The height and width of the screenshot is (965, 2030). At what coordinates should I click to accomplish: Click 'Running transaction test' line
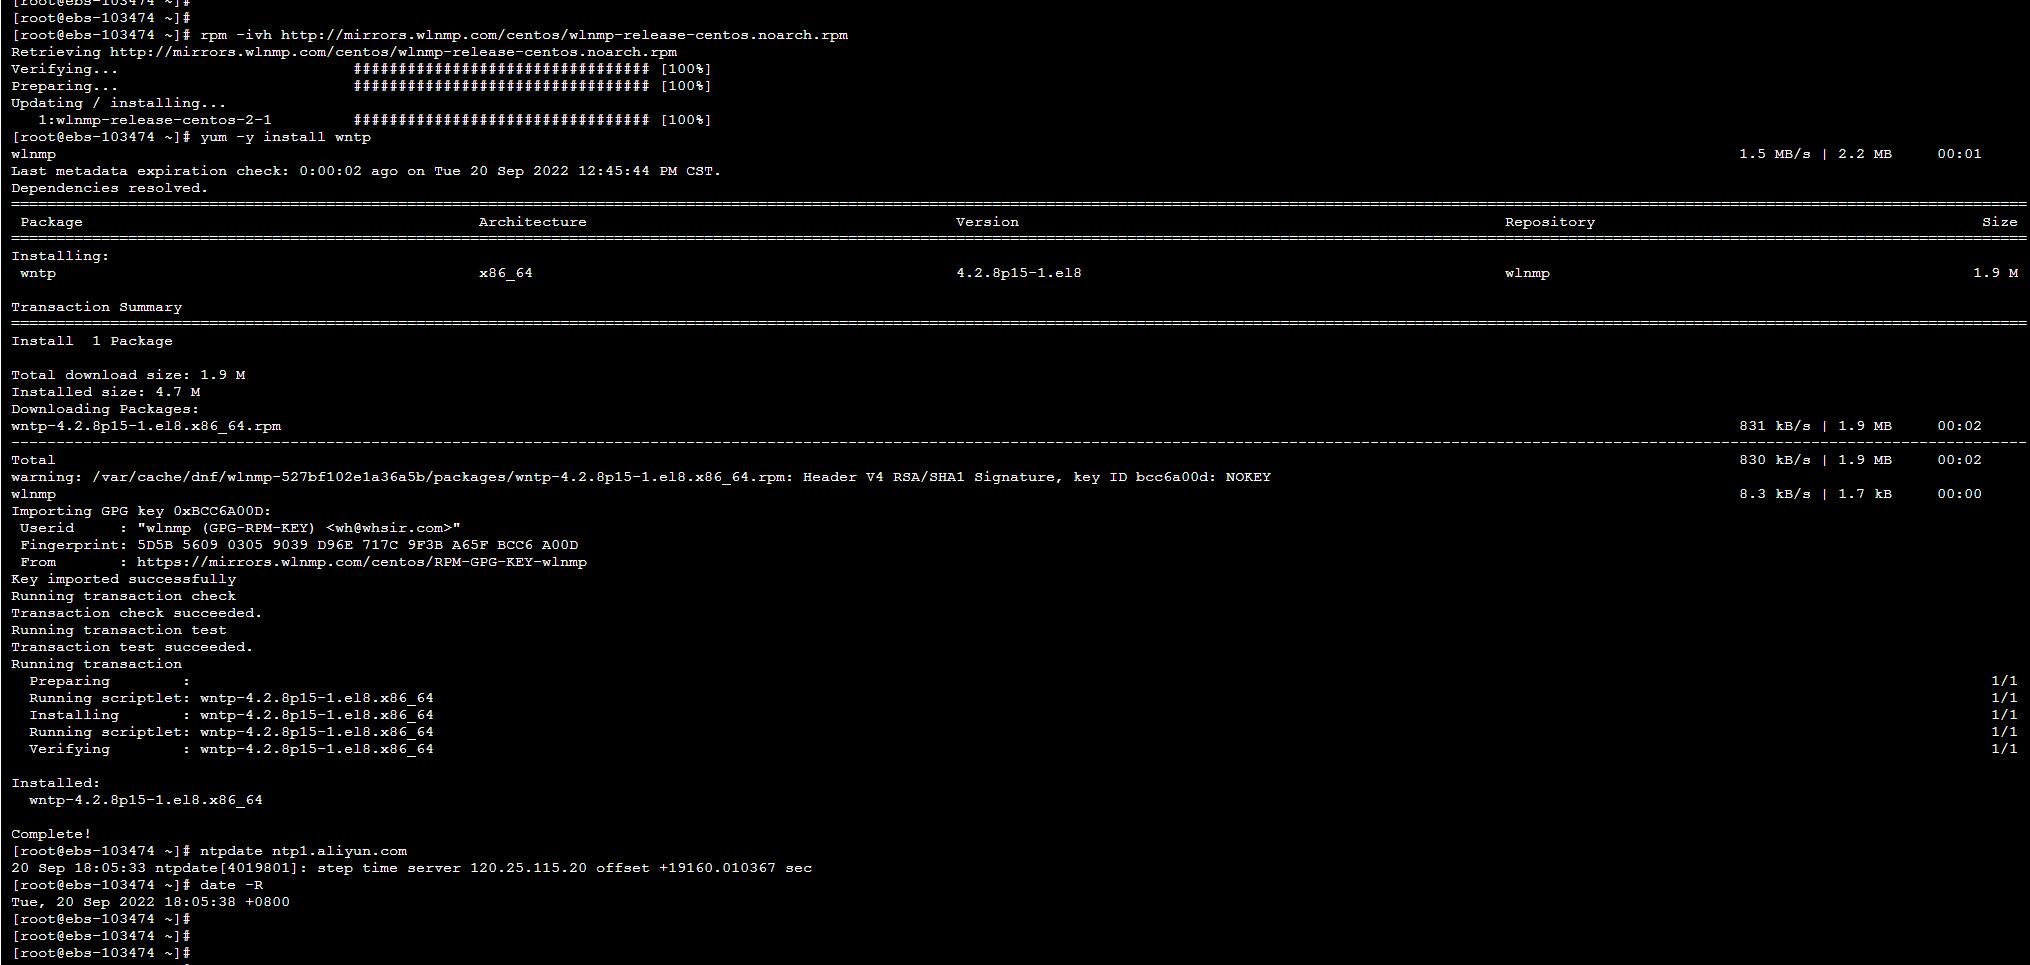(119, 630)
